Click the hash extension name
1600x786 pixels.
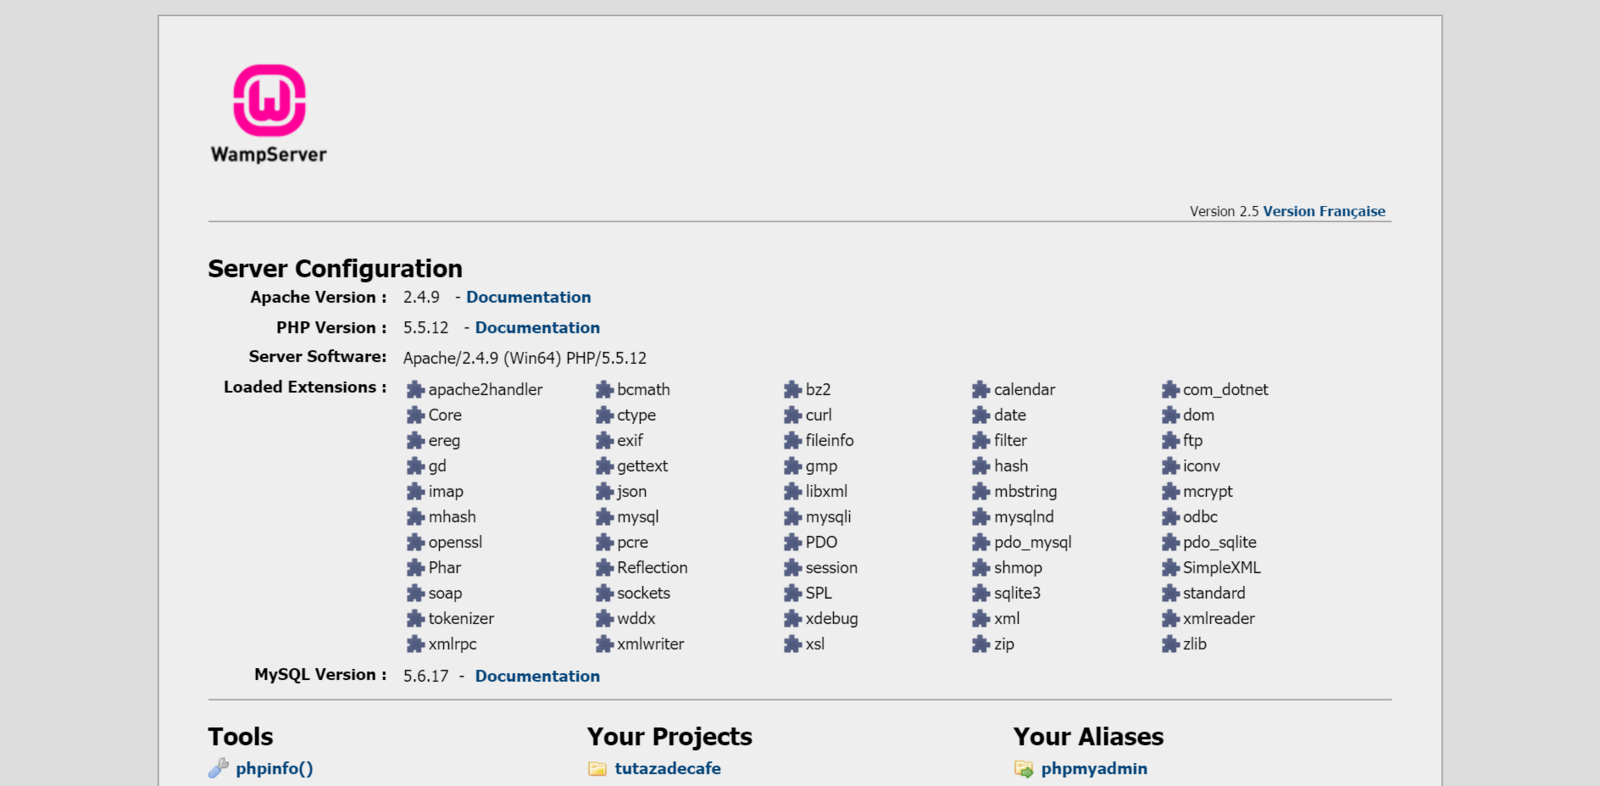[1011, 466]
